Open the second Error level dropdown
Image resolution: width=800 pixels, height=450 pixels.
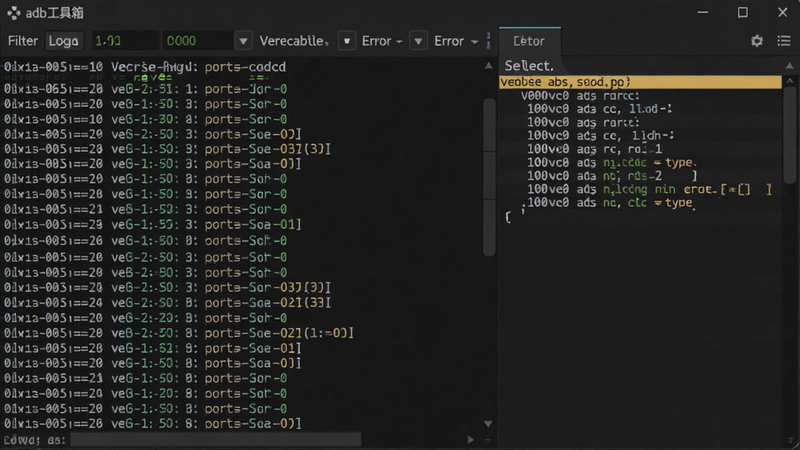(x=456, y=41)
